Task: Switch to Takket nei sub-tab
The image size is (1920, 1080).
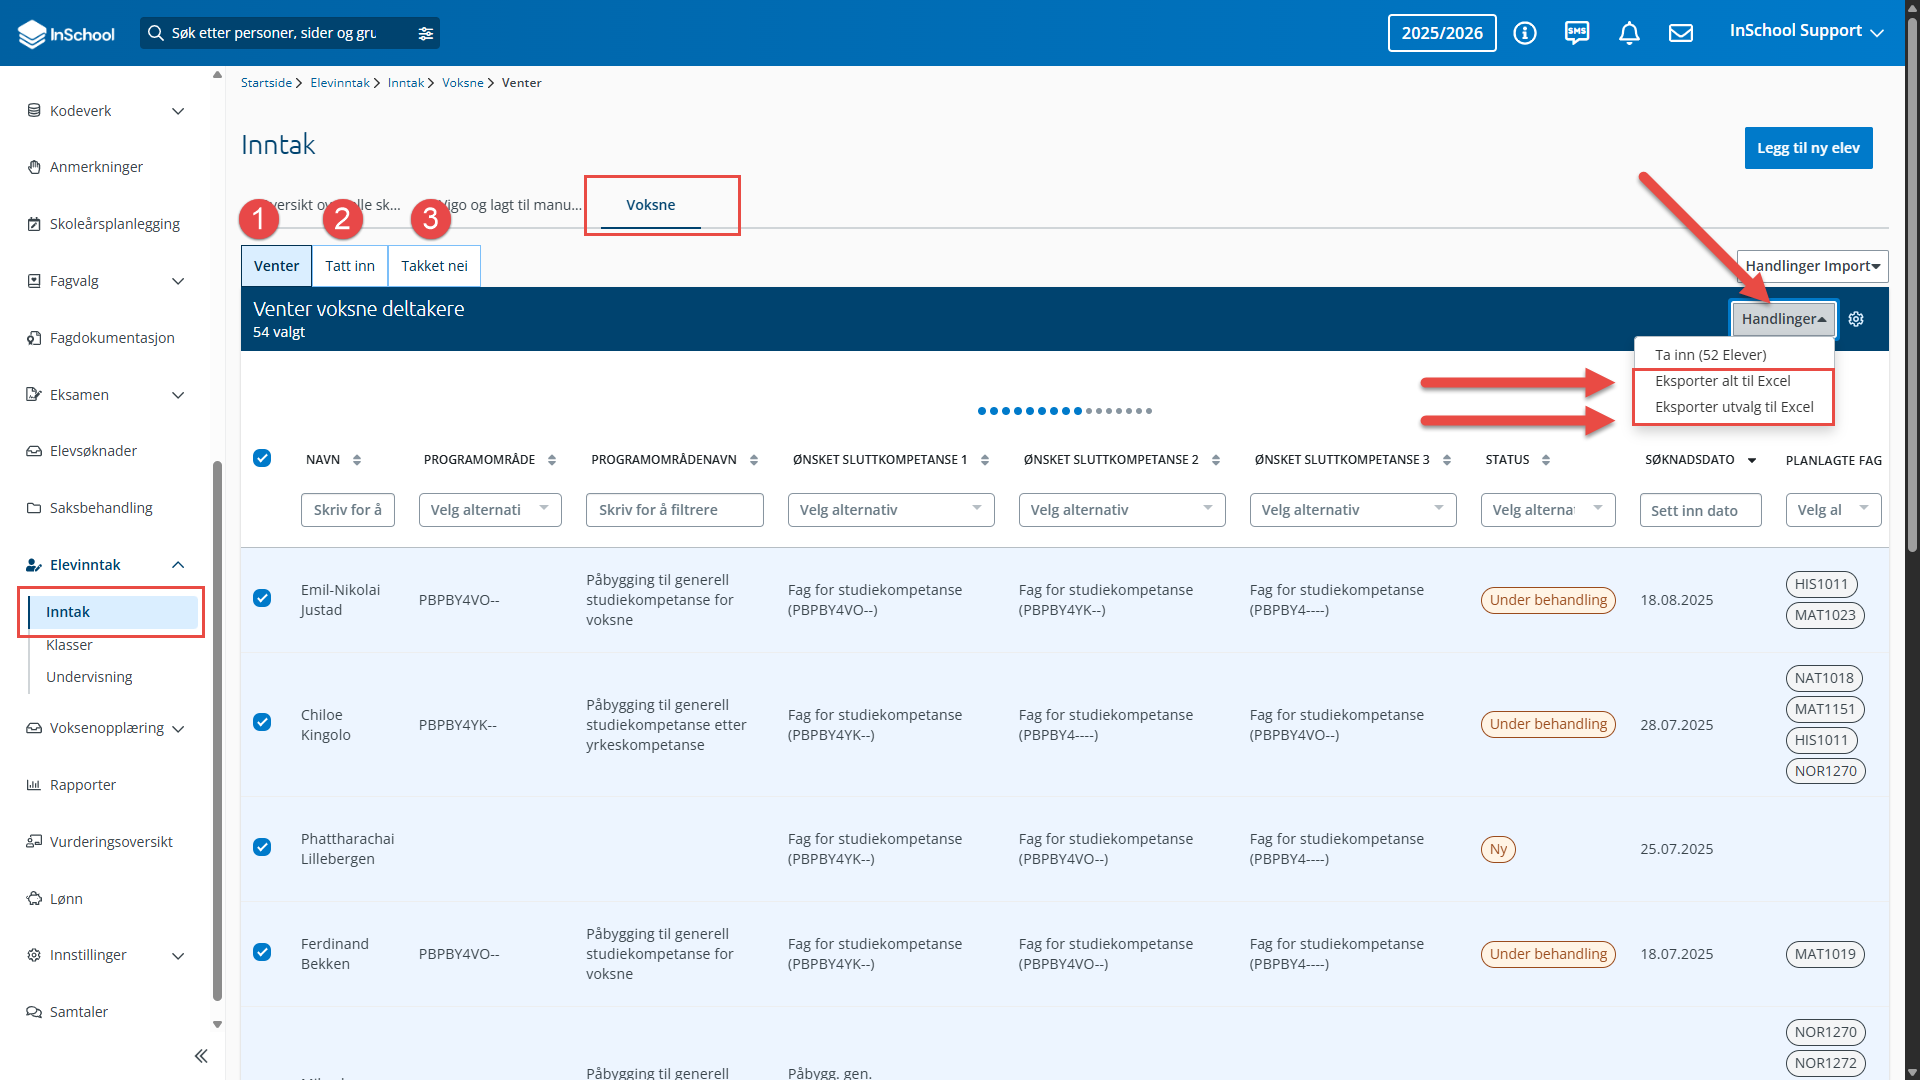Action: coord(434,266)
